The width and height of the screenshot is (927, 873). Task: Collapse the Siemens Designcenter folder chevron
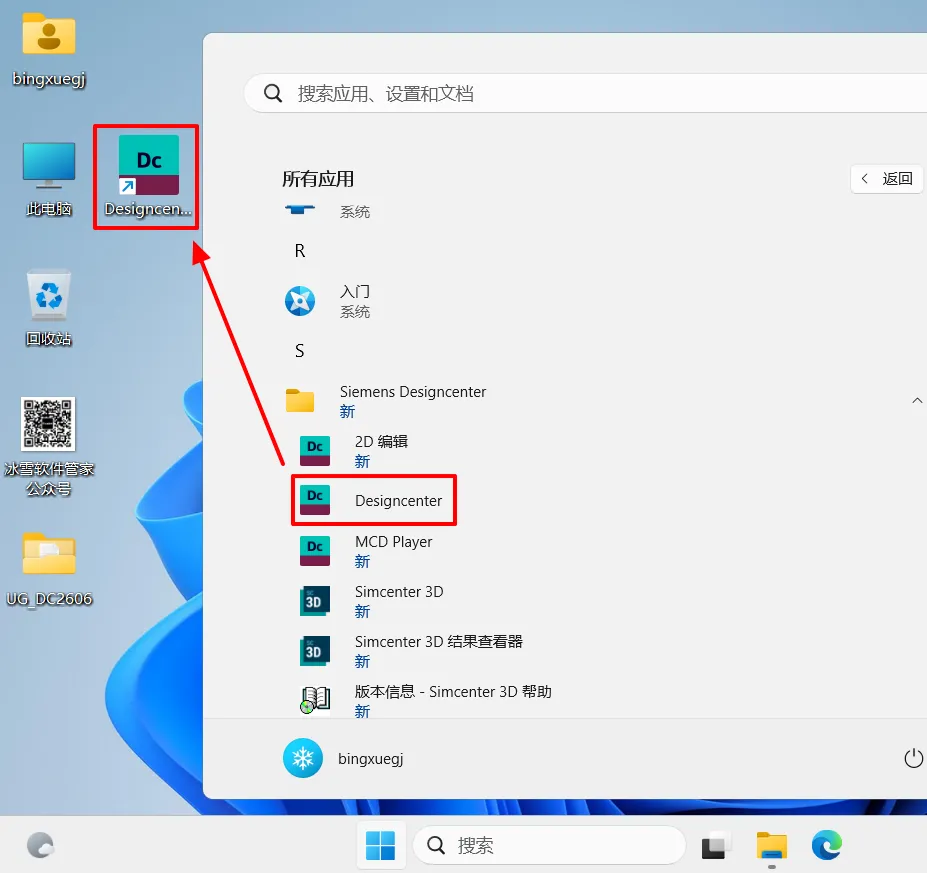[x=916, y=401]
